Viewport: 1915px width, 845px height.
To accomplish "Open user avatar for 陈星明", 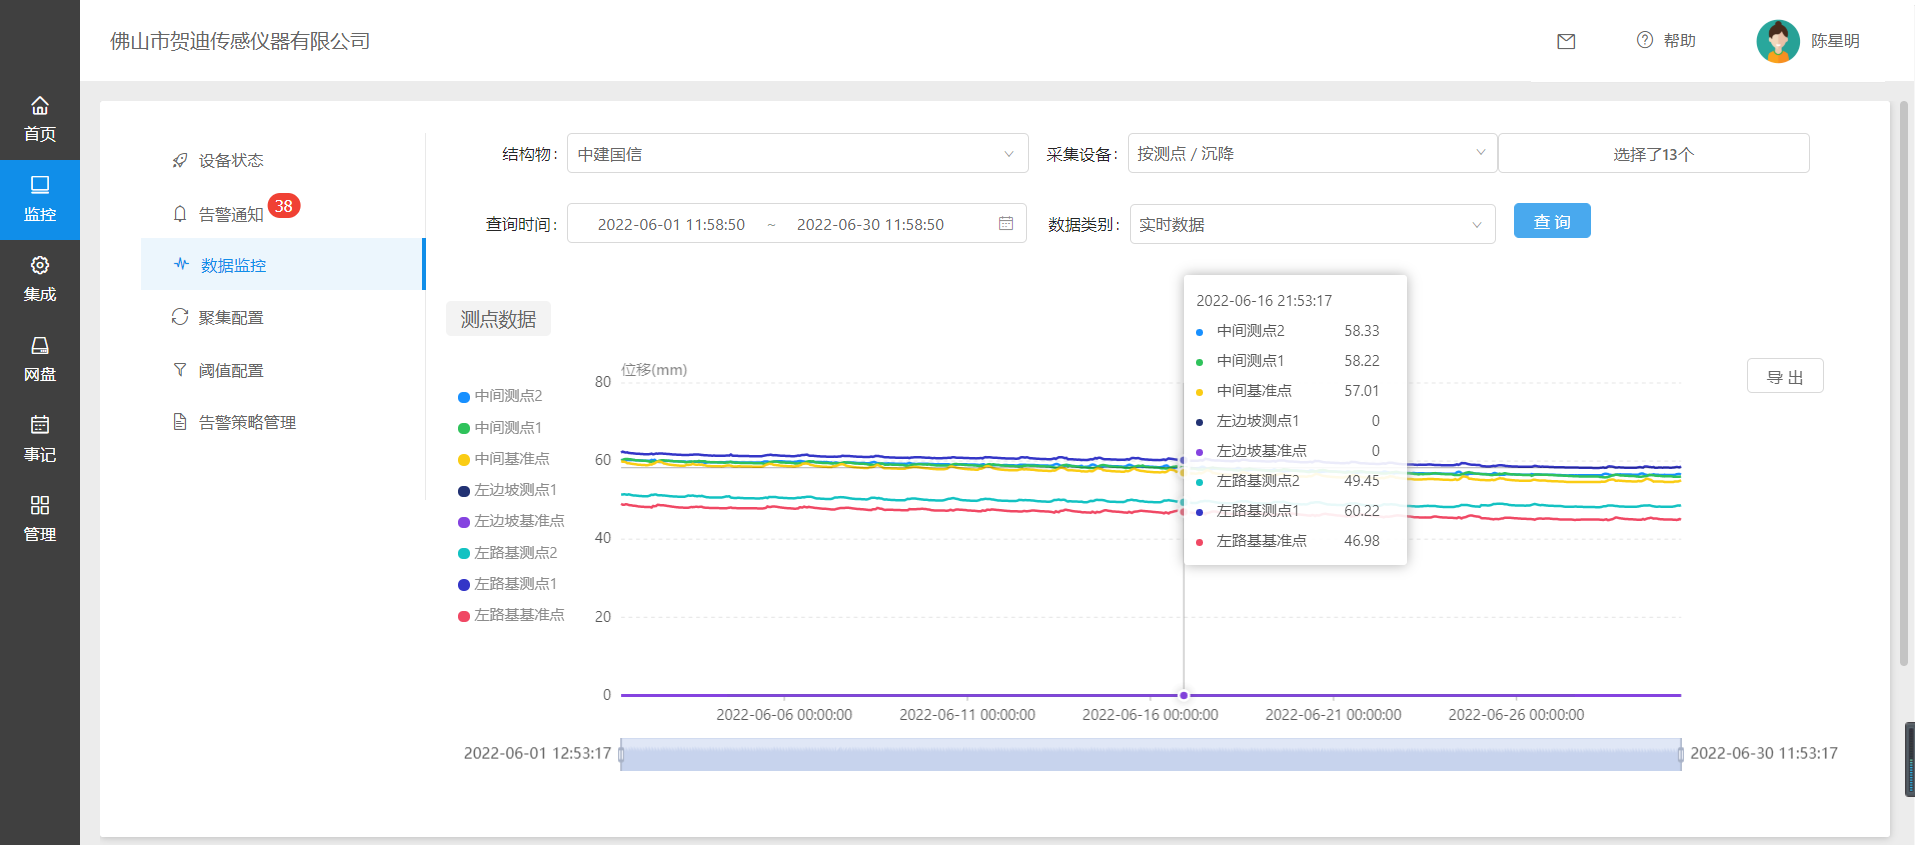I will pyautogui.click(x=1777, y=41).
